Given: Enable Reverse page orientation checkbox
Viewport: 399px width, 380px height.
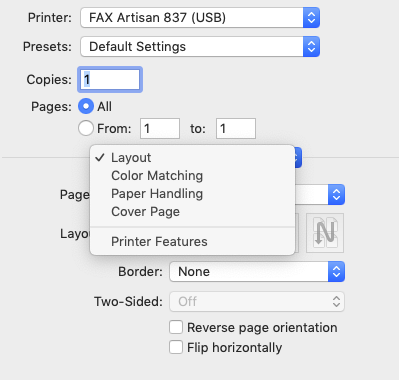Looking at the screenshot, I should [176, 327].
